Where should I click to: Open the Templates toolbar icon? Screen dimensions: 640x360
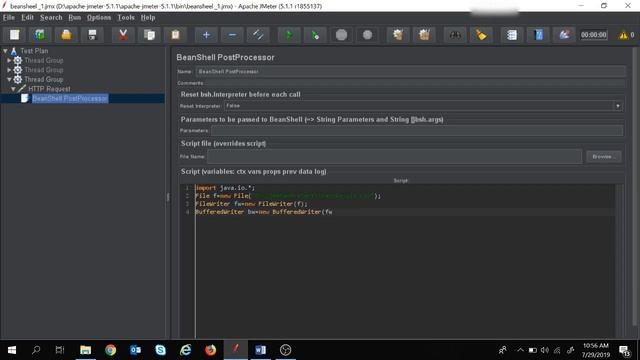pos(40,35)
